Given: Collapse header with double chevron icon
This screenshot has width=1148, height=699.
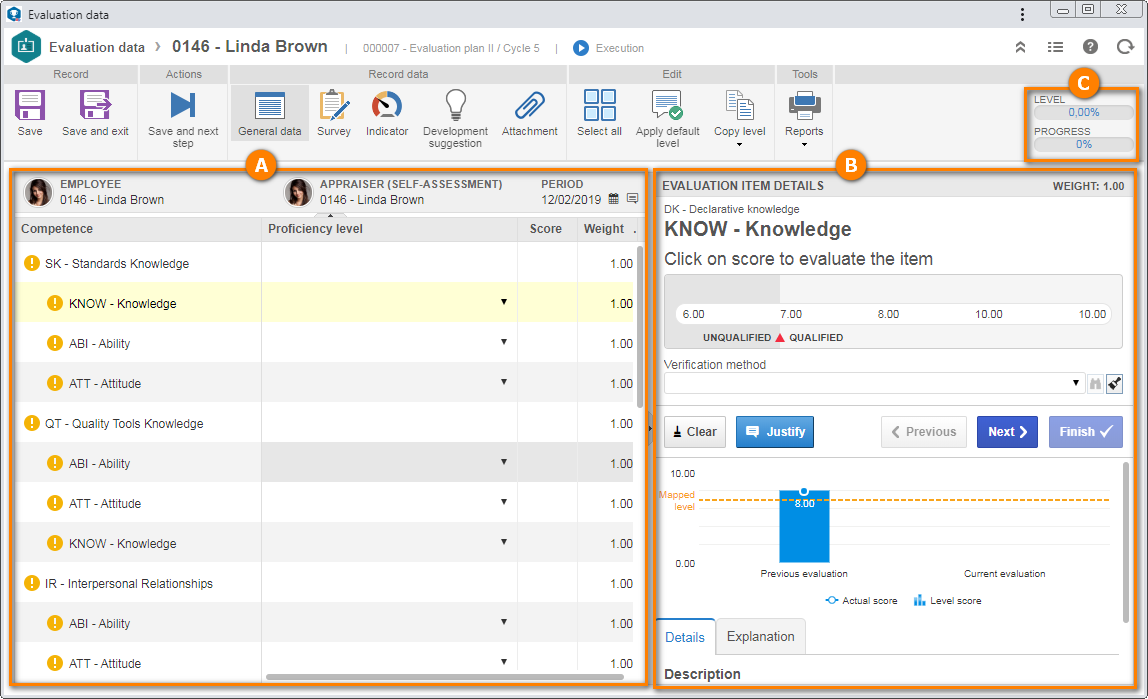Looking at the screenshot, I should tap(1020, 47).
